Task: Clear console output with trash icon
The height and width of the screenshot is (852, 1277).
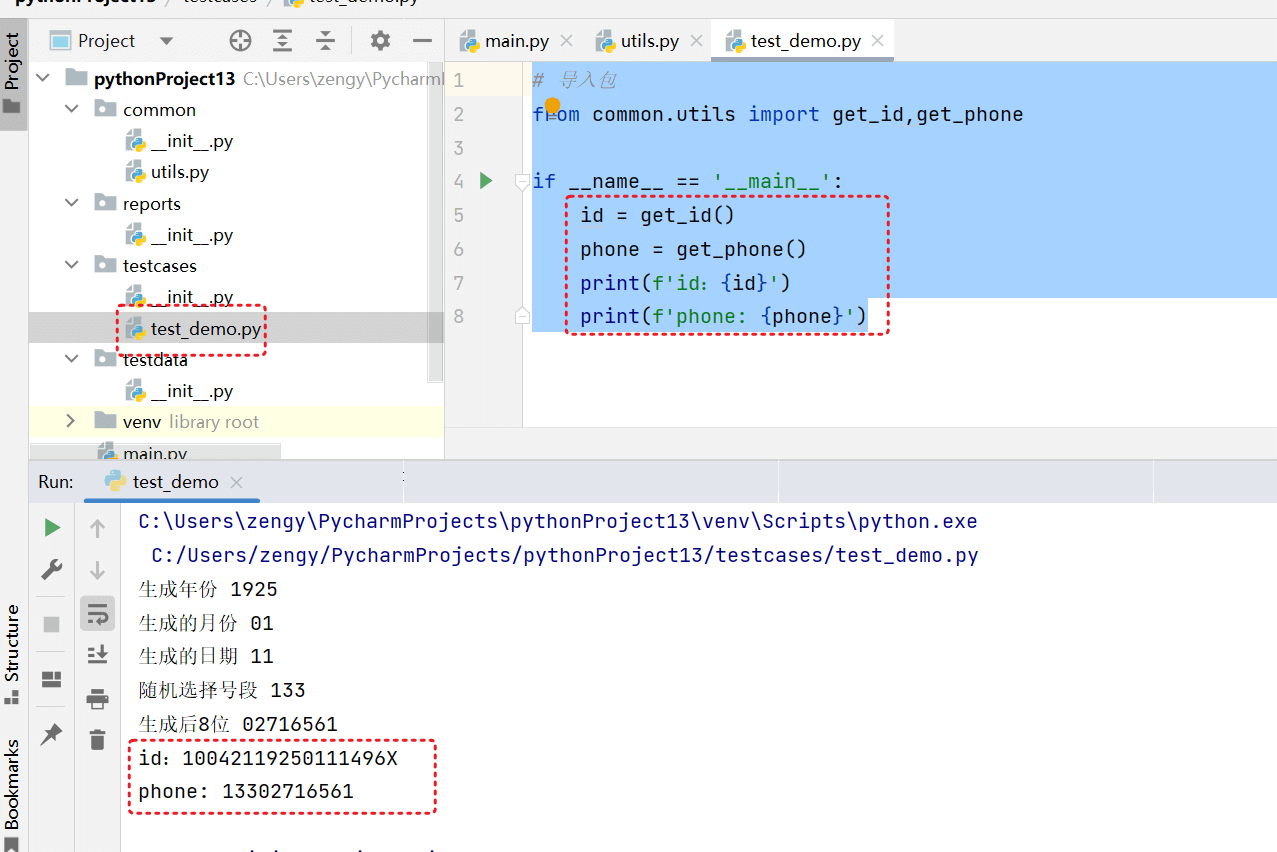Action: click(97, 740)
